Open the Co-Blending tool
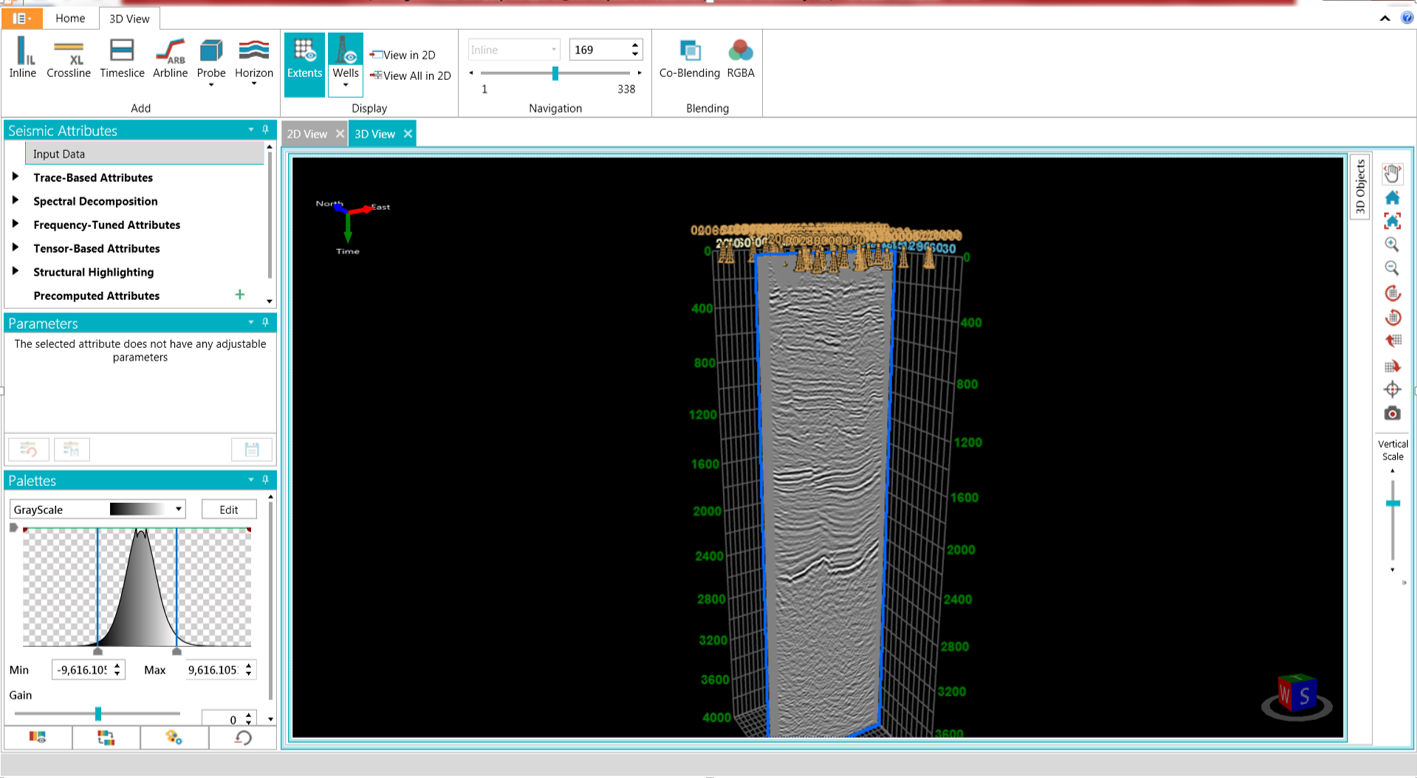 point(689,58)
